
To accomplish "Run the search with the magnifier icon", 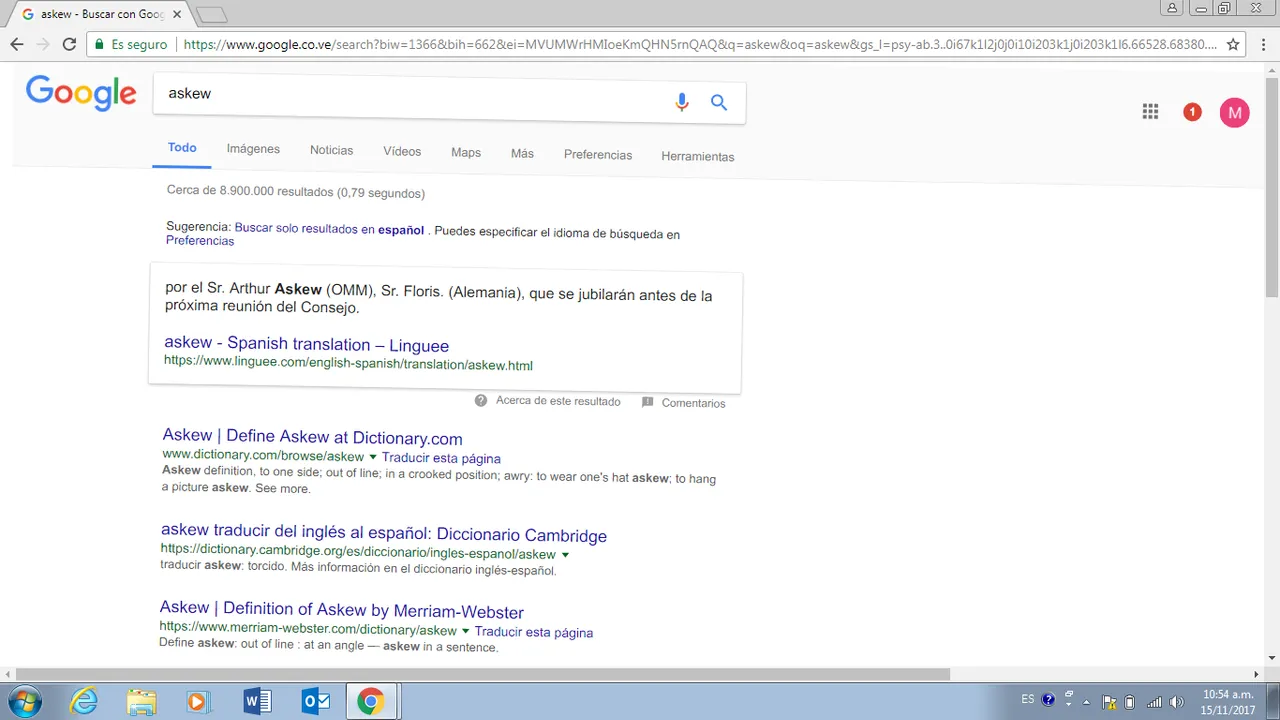I will 719,102.
